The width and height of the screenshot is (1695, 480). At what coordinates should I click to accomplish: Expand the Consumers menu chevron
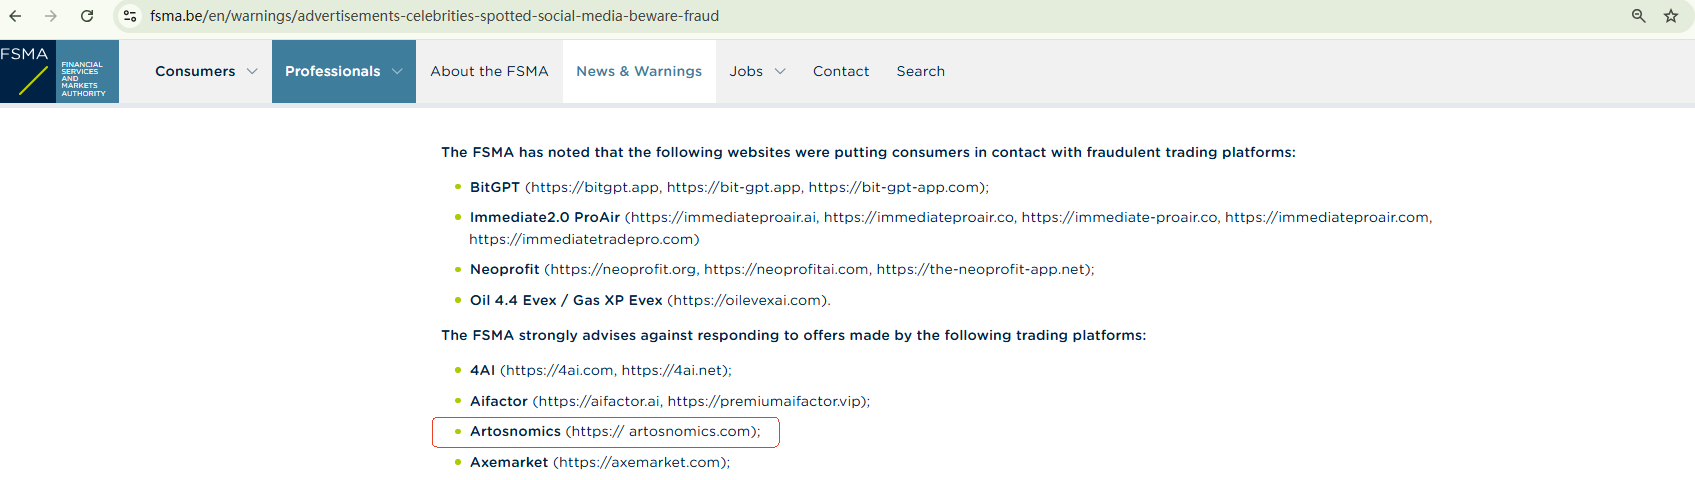252,71
